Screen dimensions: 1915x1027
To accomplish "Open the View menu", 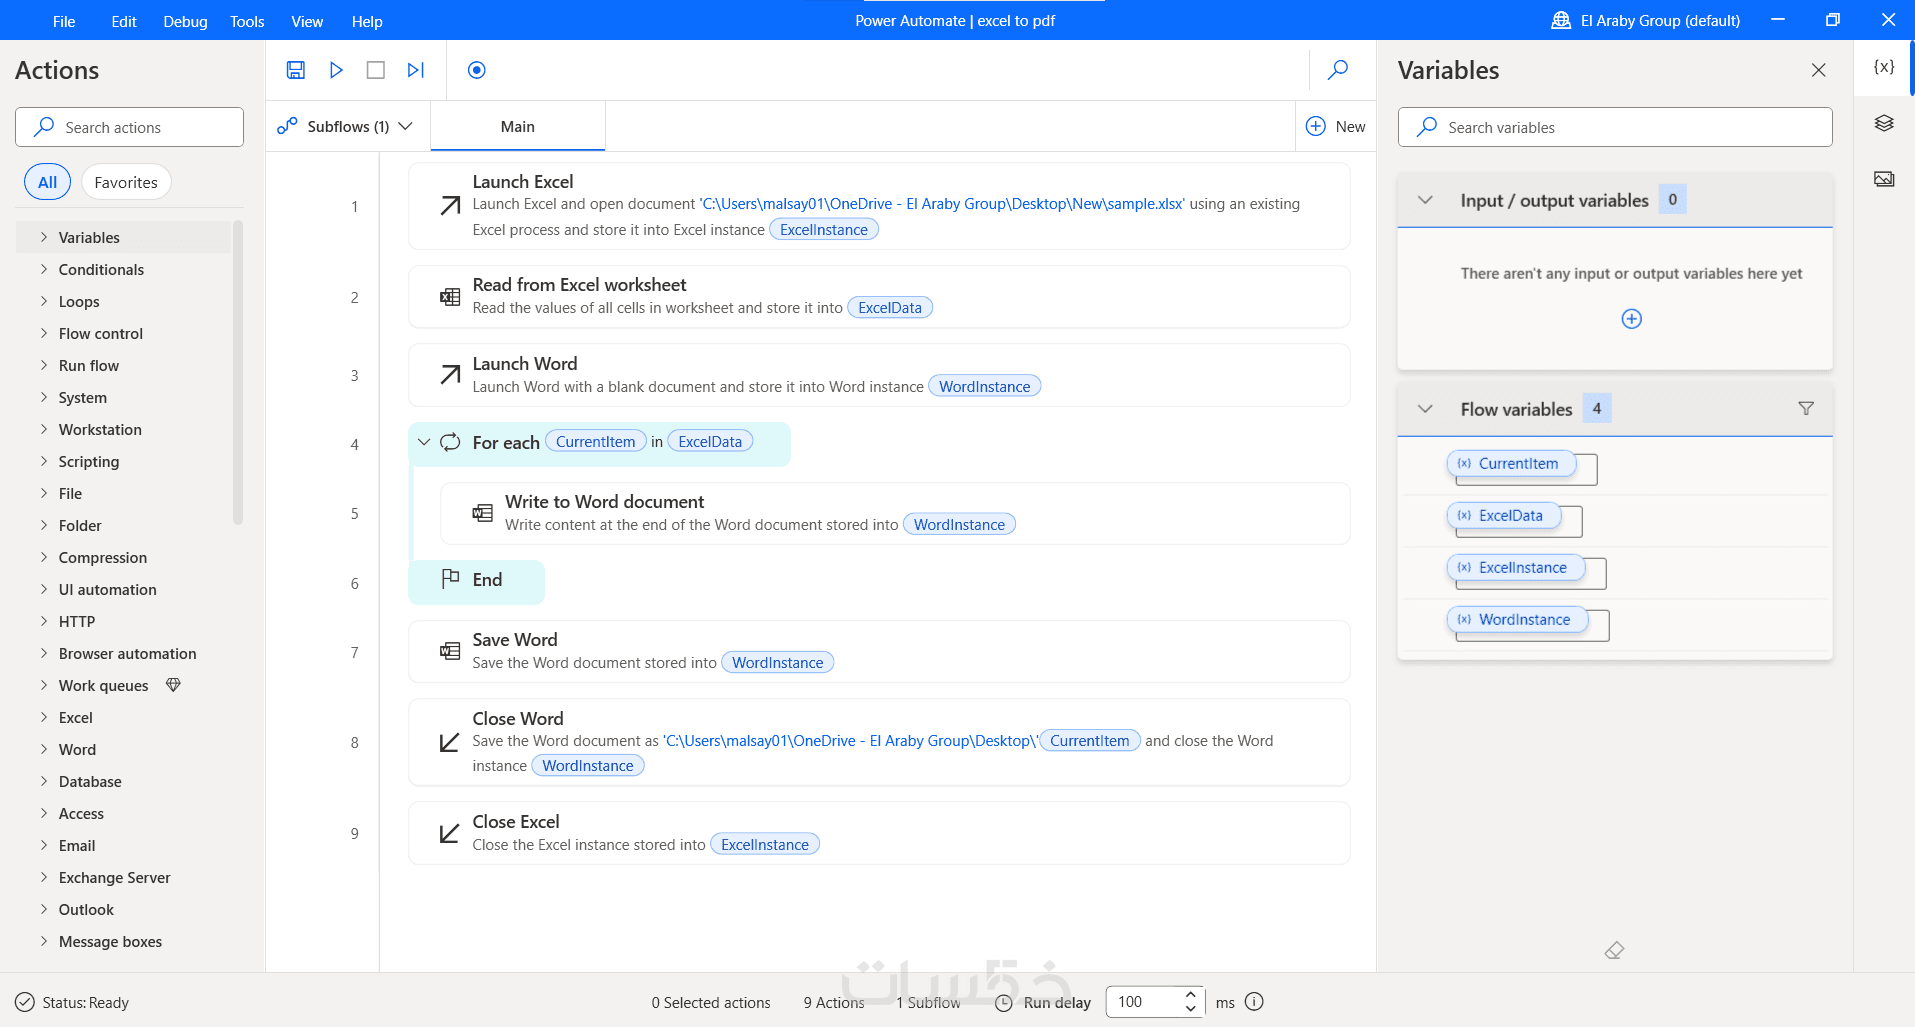I will (x=307, y=21).
